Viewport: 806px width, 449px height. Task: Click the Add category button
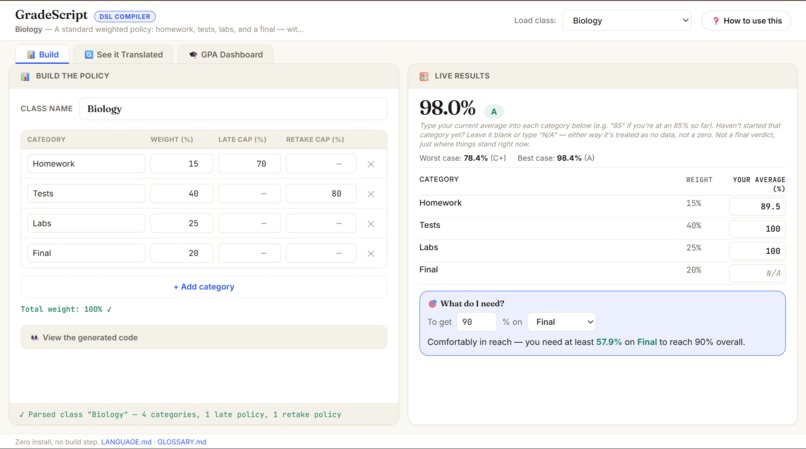204,286
